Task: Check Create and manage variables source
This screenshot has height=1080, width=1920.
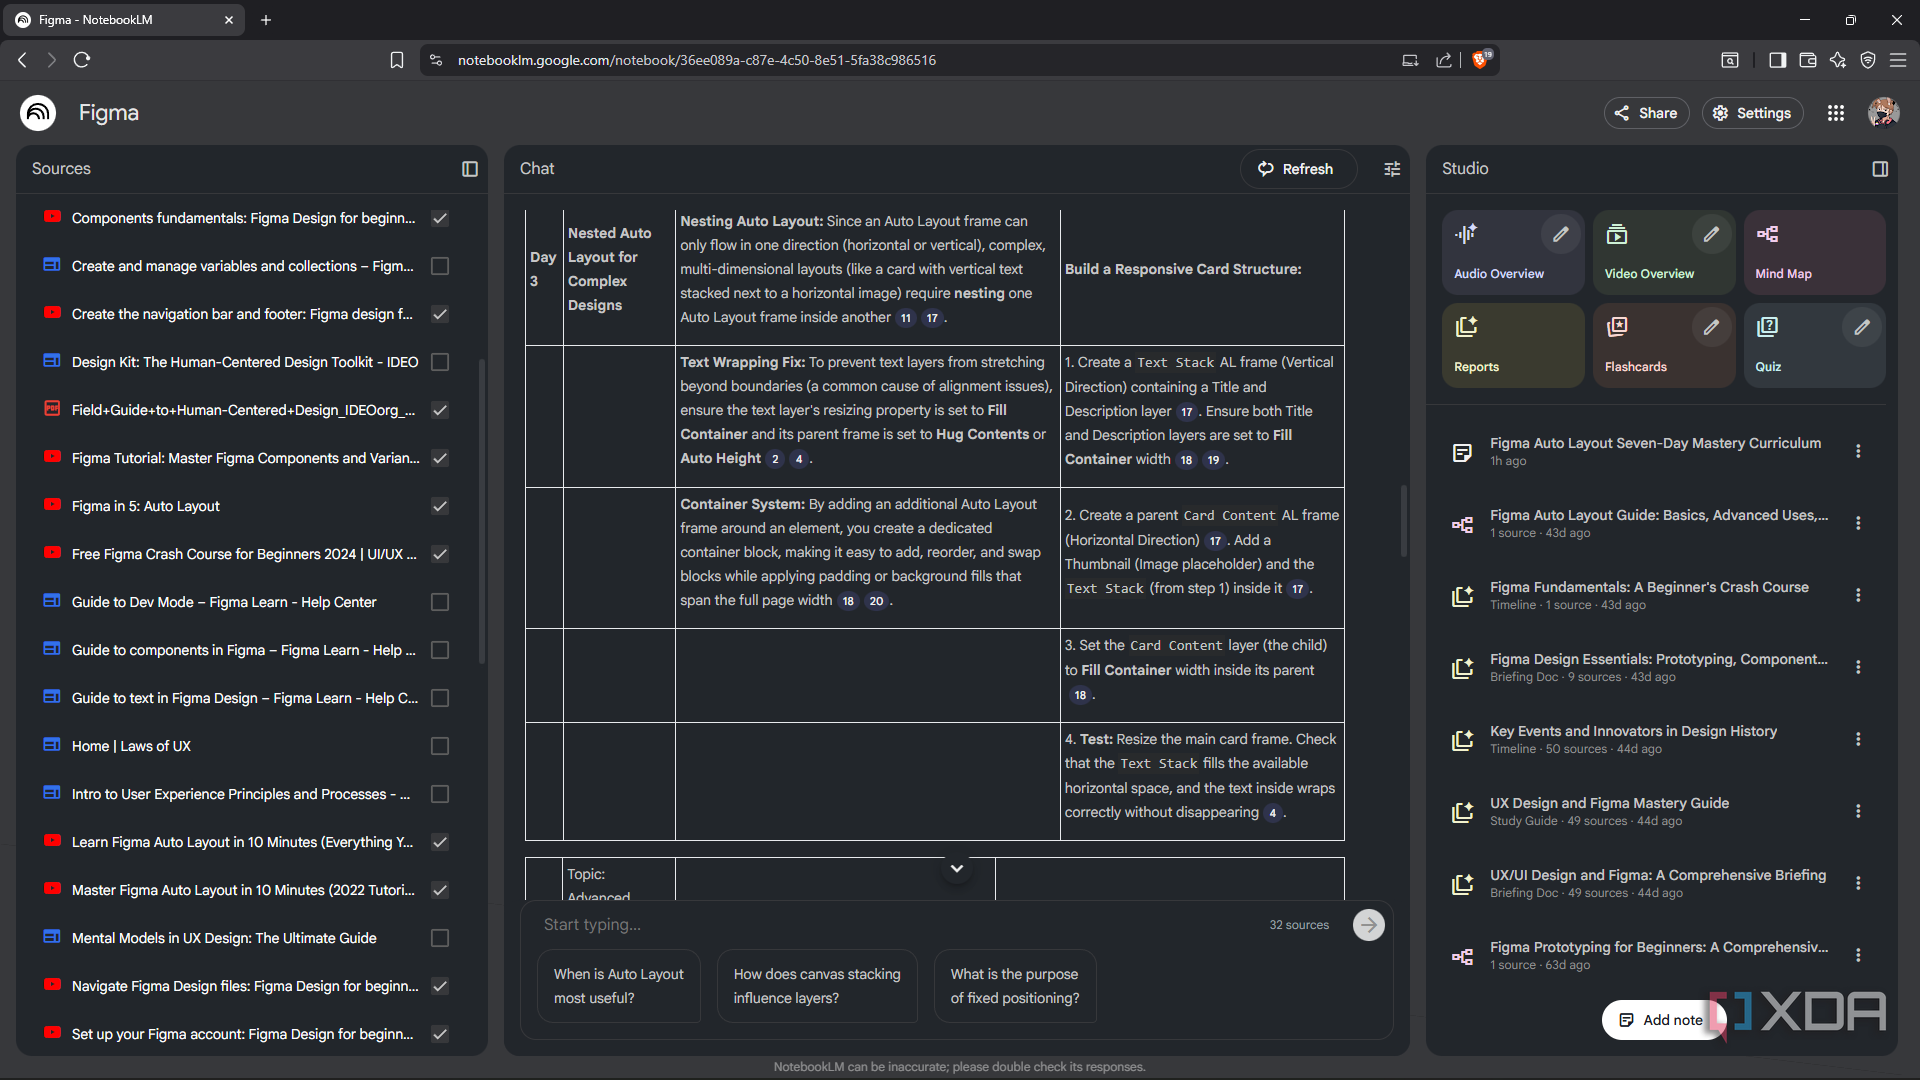Action: 440,266
